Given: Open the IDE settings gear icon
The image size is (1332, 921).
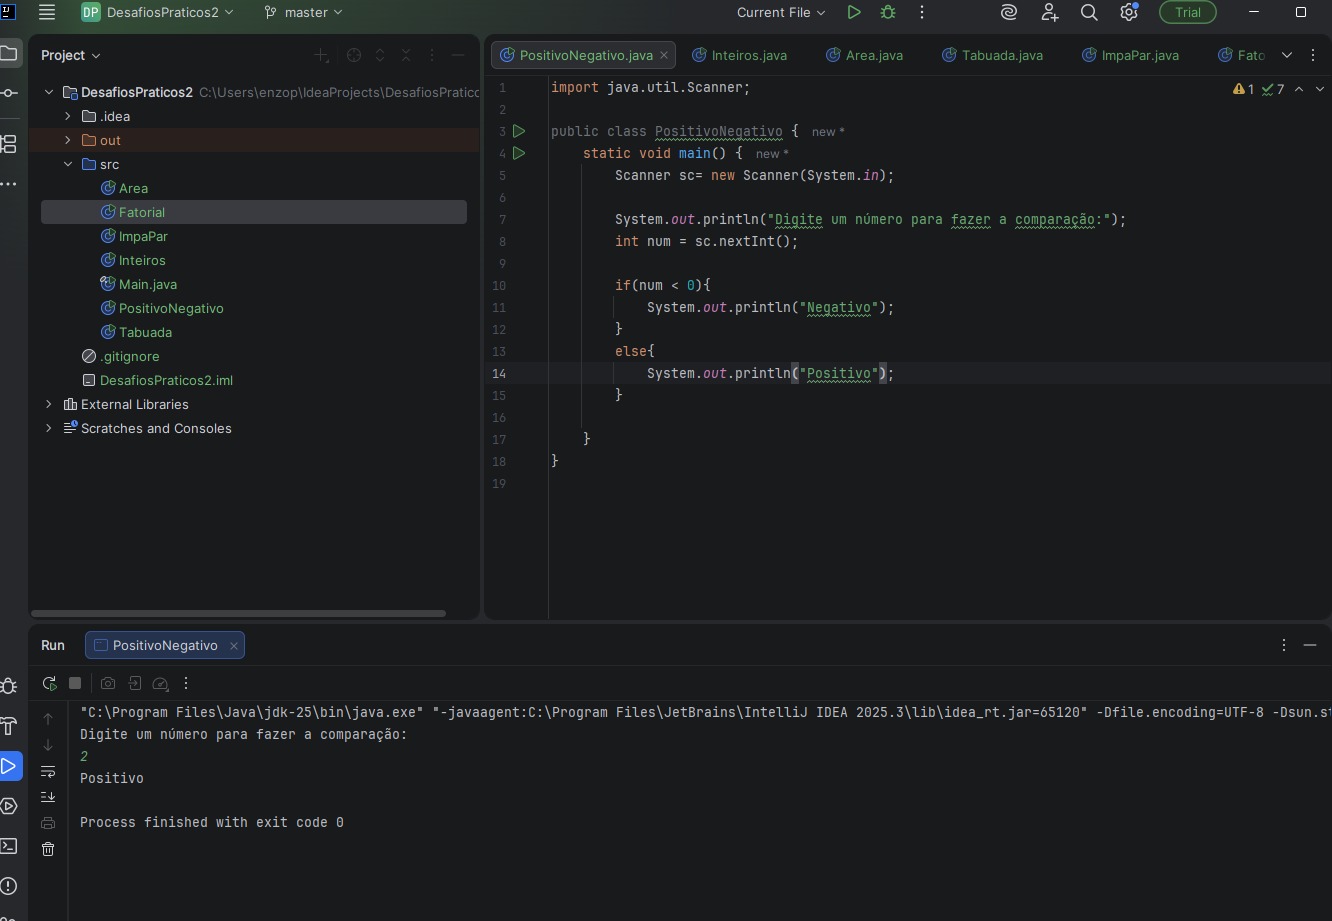Looking at the screenshot, I should coord(1129,13).
